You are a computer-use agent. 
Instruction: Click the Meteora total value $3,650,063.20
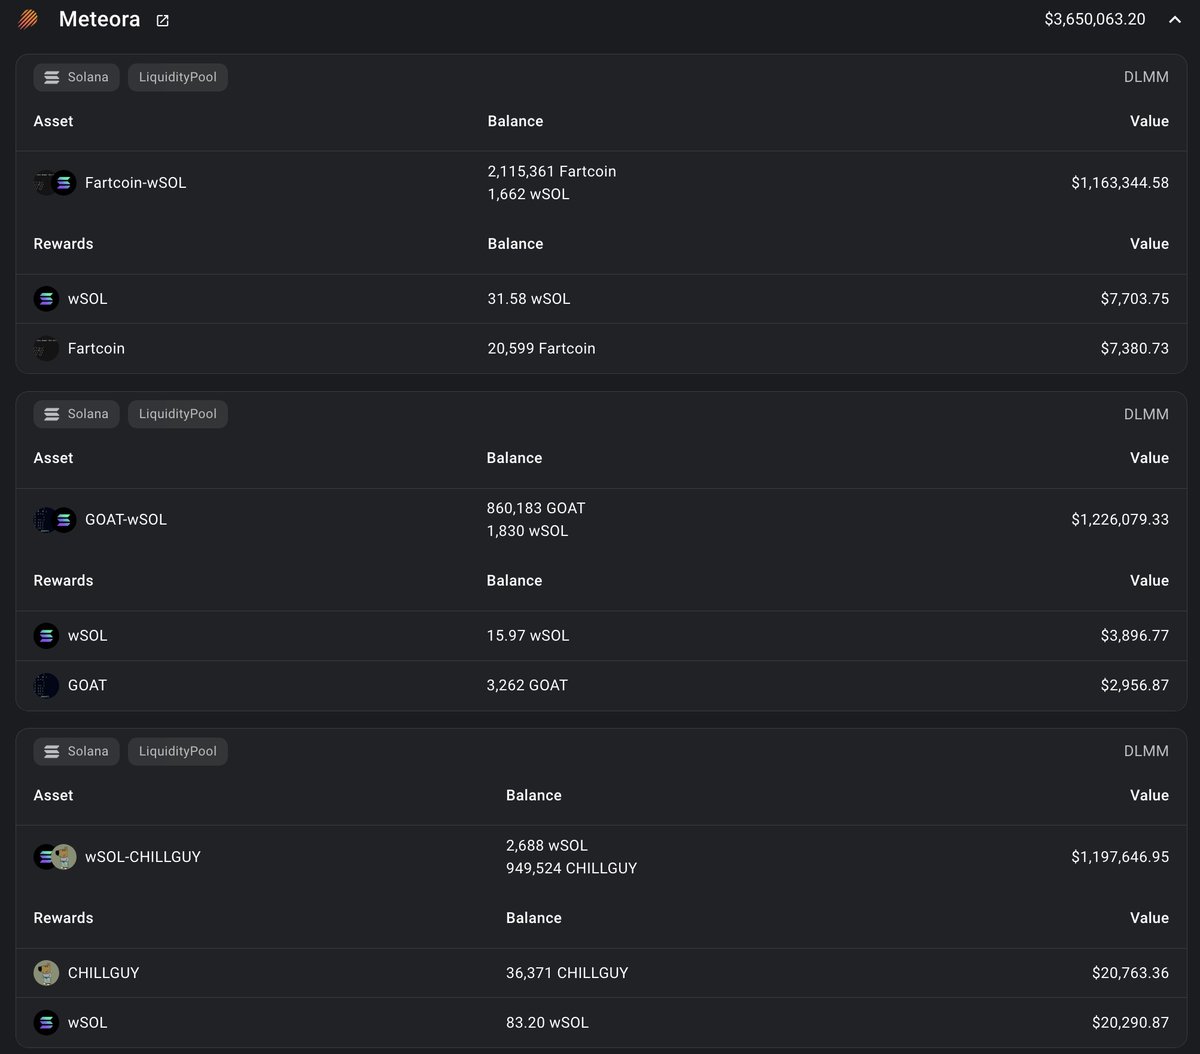tap(1095, 19)
